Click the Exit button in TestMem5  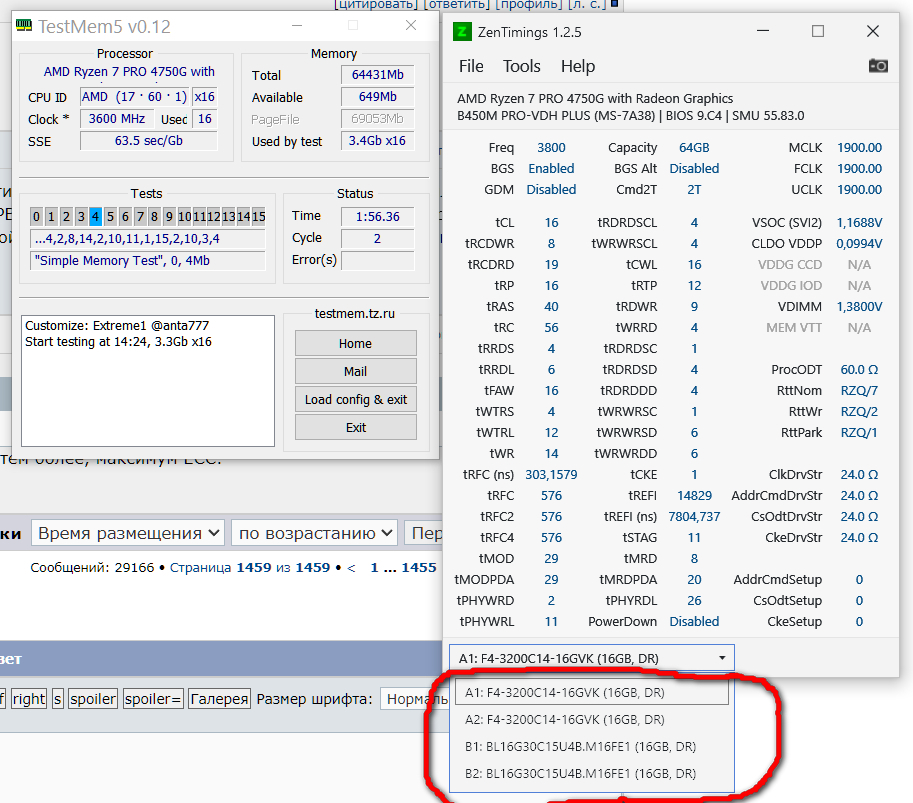point(355,427)
